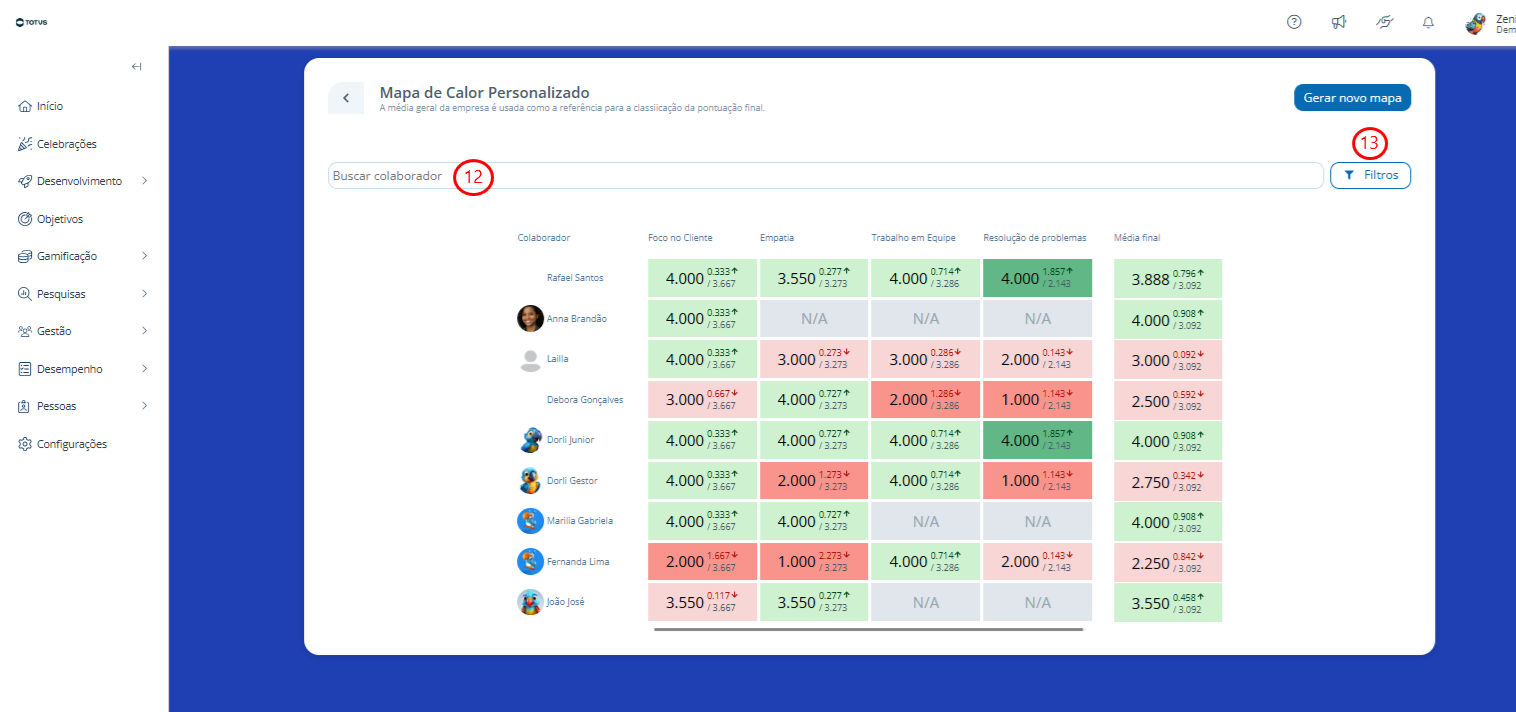The width and height of the screenshot is (1516, 712).
Task: Click Marilia Gabriela's avatar
Action: (x=530, y=521)
